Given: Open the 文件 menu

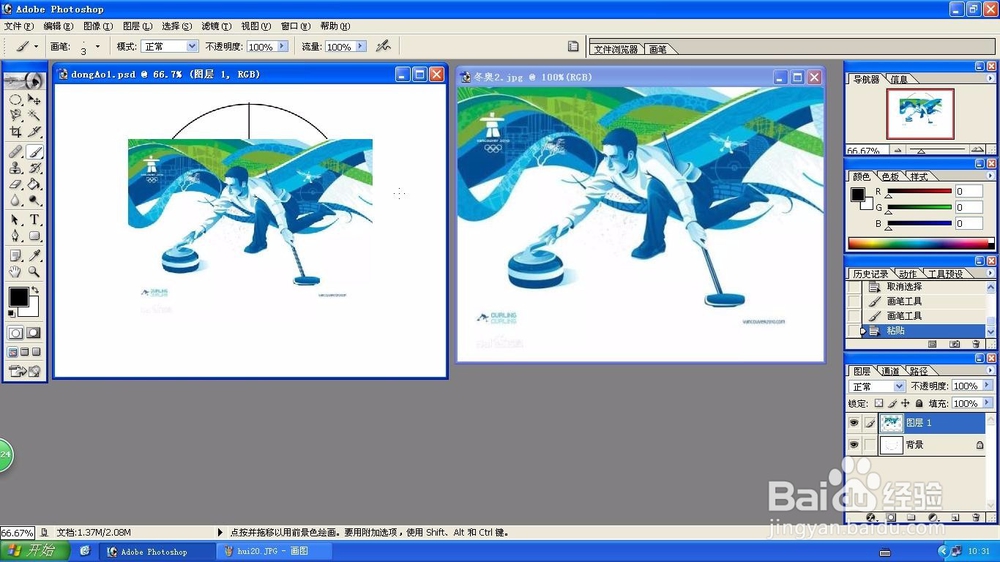Looking at the screenshot, I should point(18,26).
